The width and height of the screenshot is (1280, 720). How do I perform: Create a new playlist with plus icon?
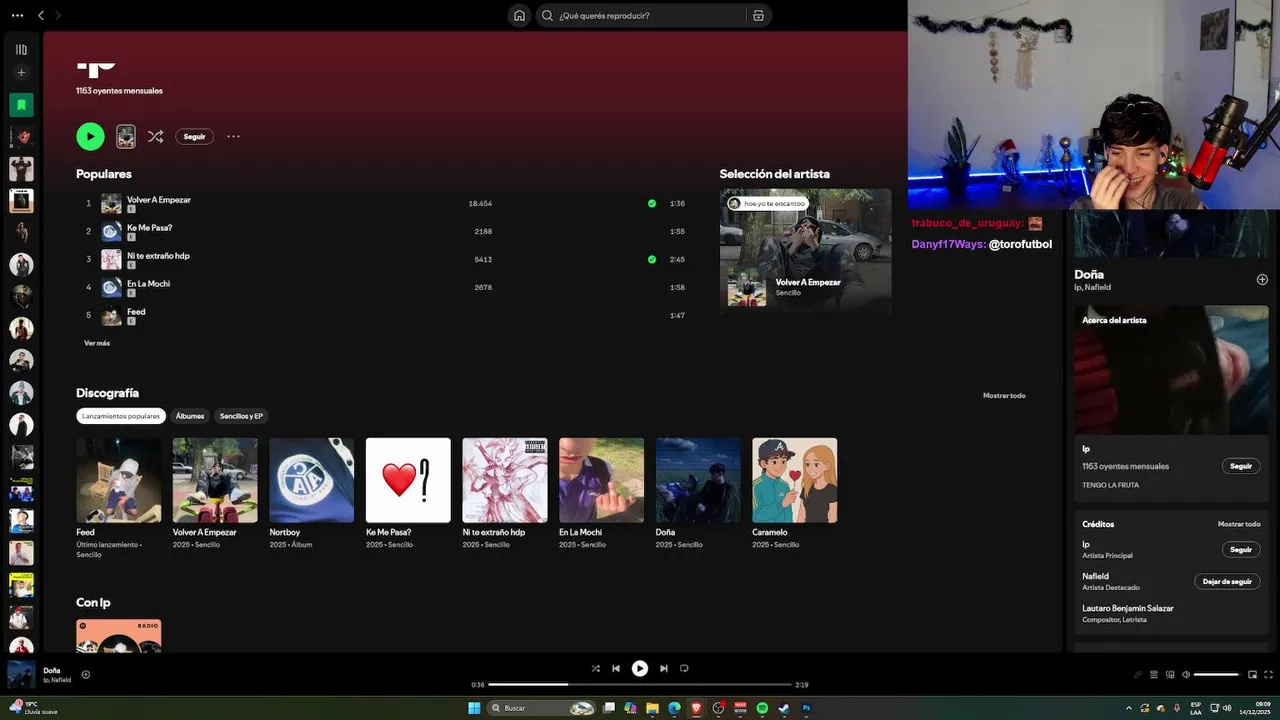click(x=21, y=72)
